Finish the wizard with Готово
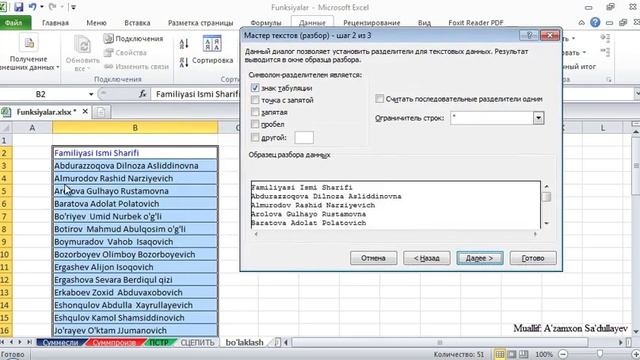The width and height of the screenshot is (640, 360). coord(533,258)
